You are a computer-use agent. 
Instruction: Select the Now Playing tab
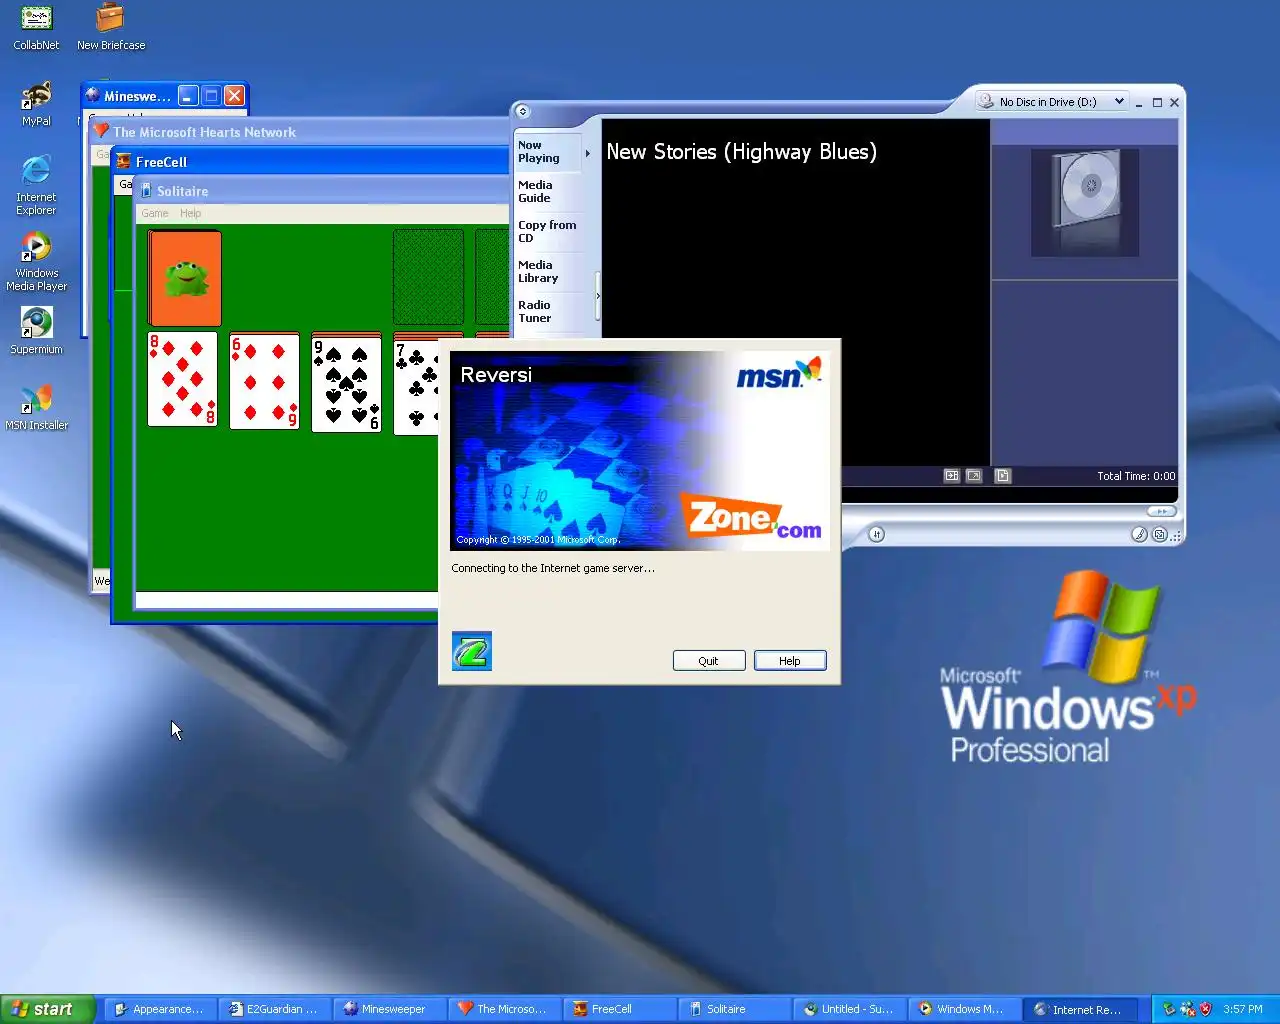(x=548, y=152)
